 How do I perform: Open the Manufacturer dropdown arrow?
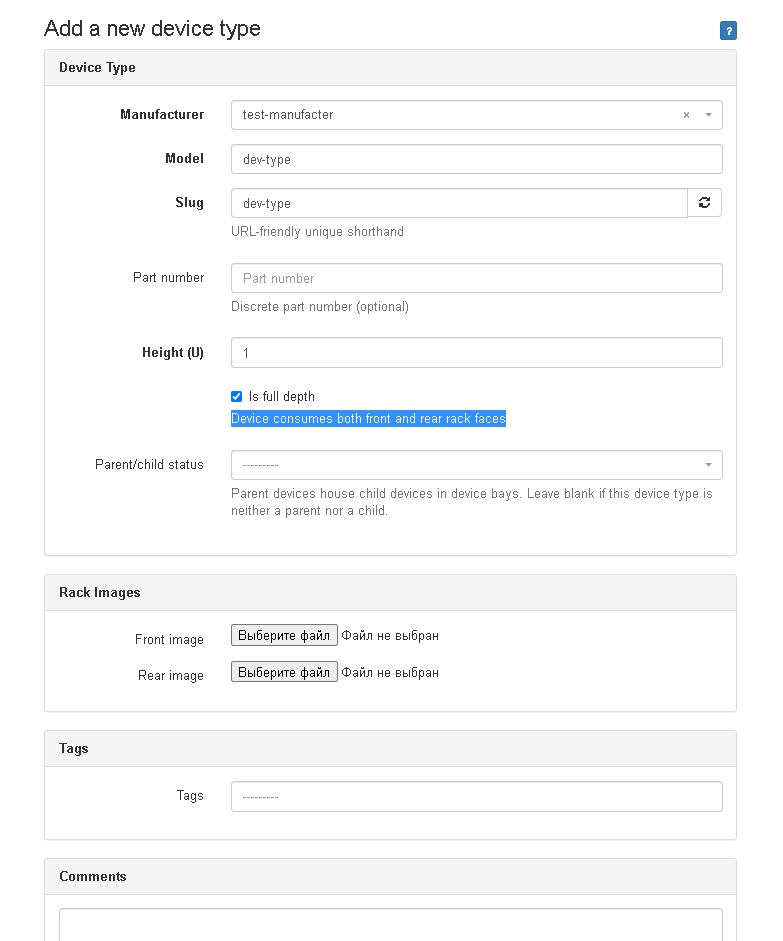click(x=708, y=115)
